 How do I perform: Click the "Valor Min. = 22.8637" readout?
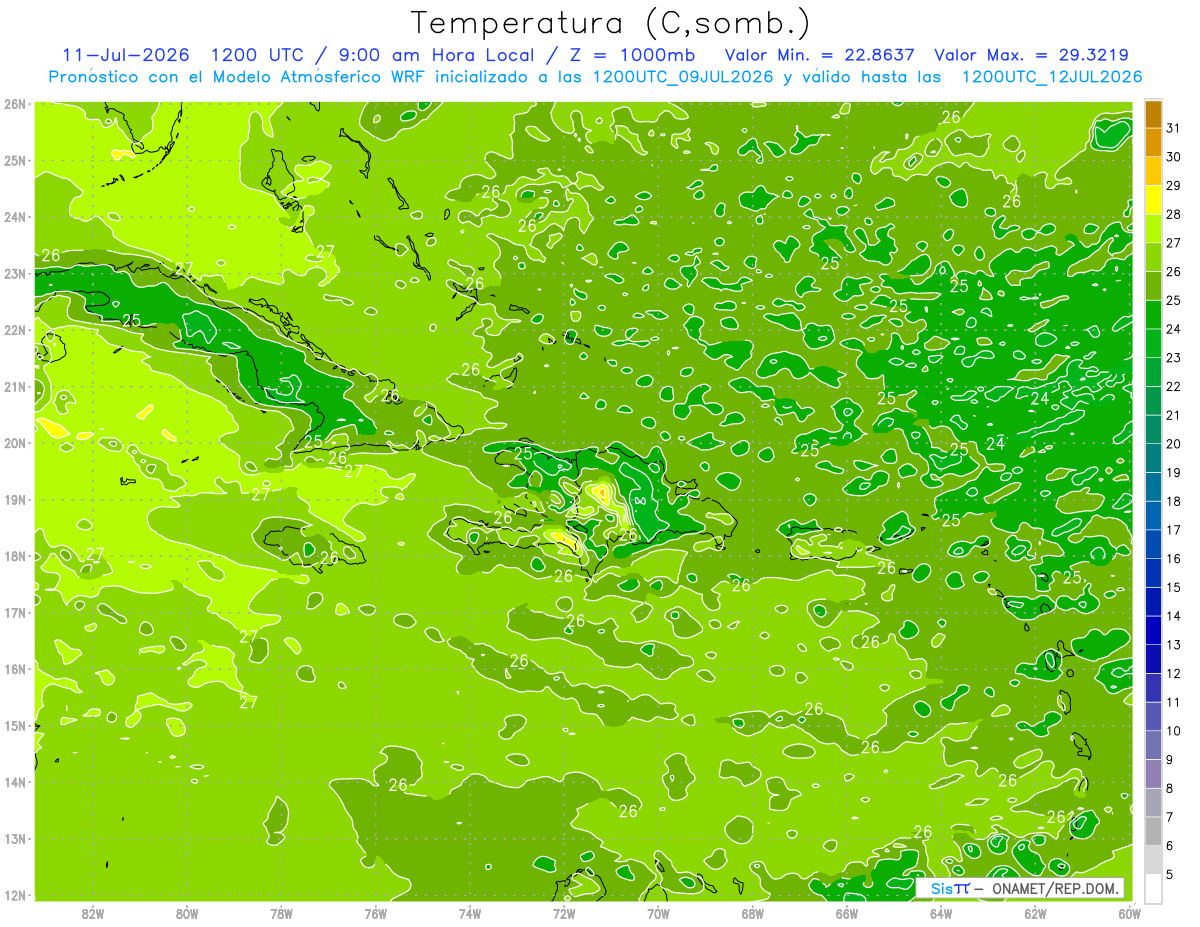[x=820, y=54]
